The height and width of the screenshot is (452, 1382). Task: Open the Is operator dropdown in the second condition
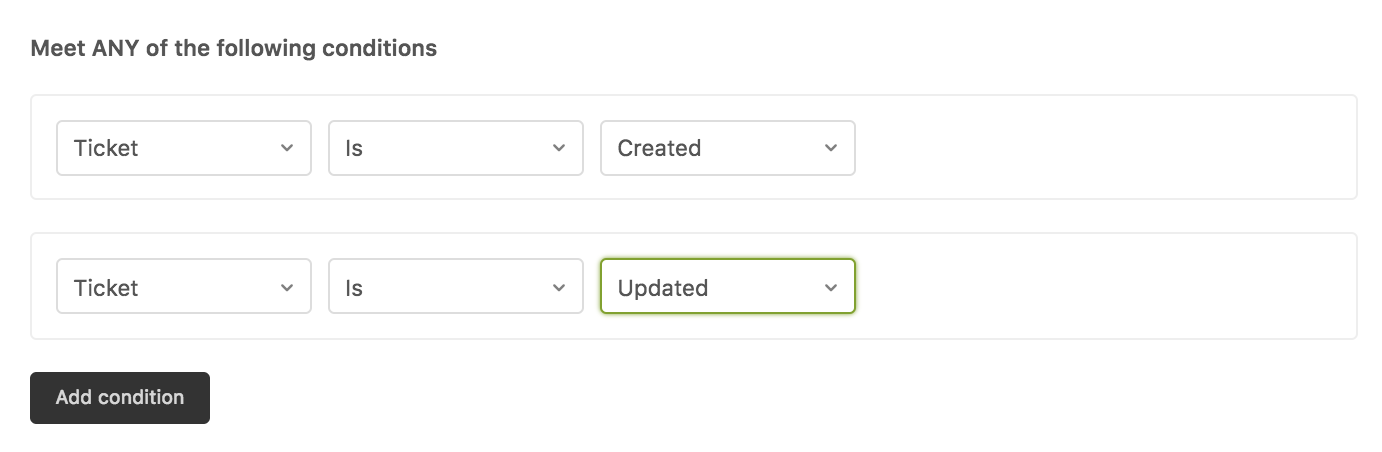pos(455,288)
